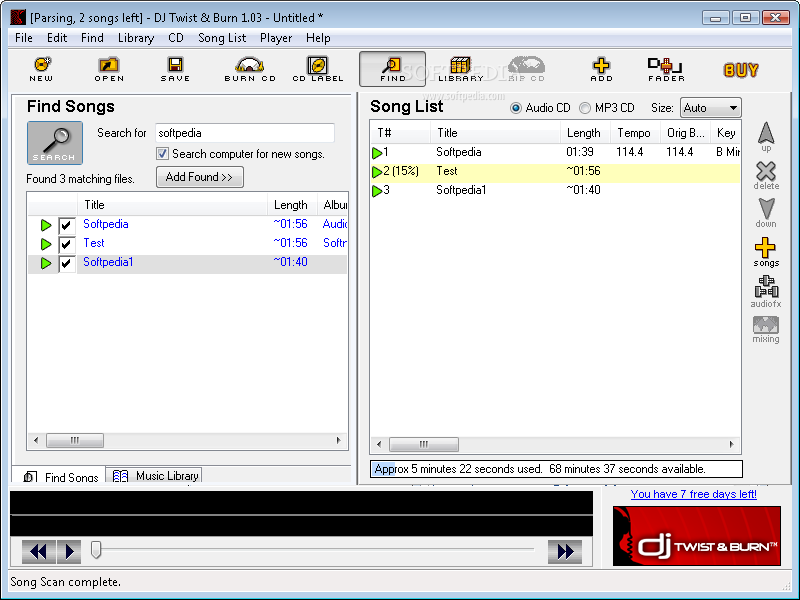Play track 2 in Song List
The height and width of the screenshot is (600, 800).
click(x=377, y=172)
